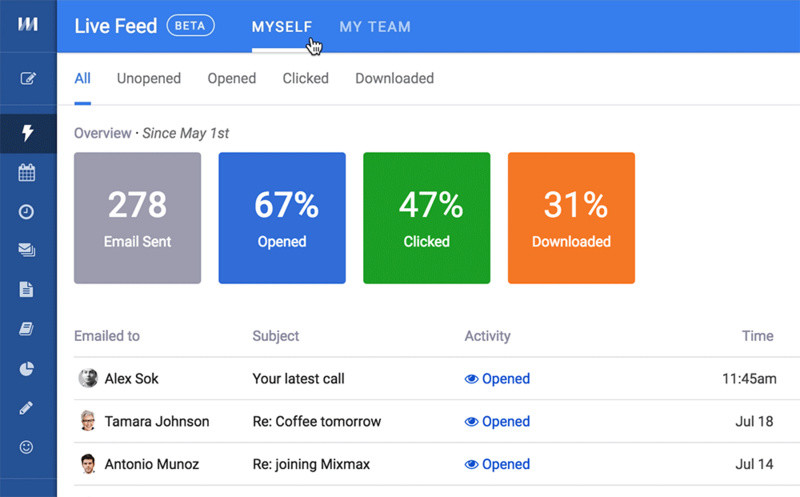Viewport: 800px width, 497px height.
Task: Open Alex Sok's Opened activity link
Action: click(x=497, y=379)
